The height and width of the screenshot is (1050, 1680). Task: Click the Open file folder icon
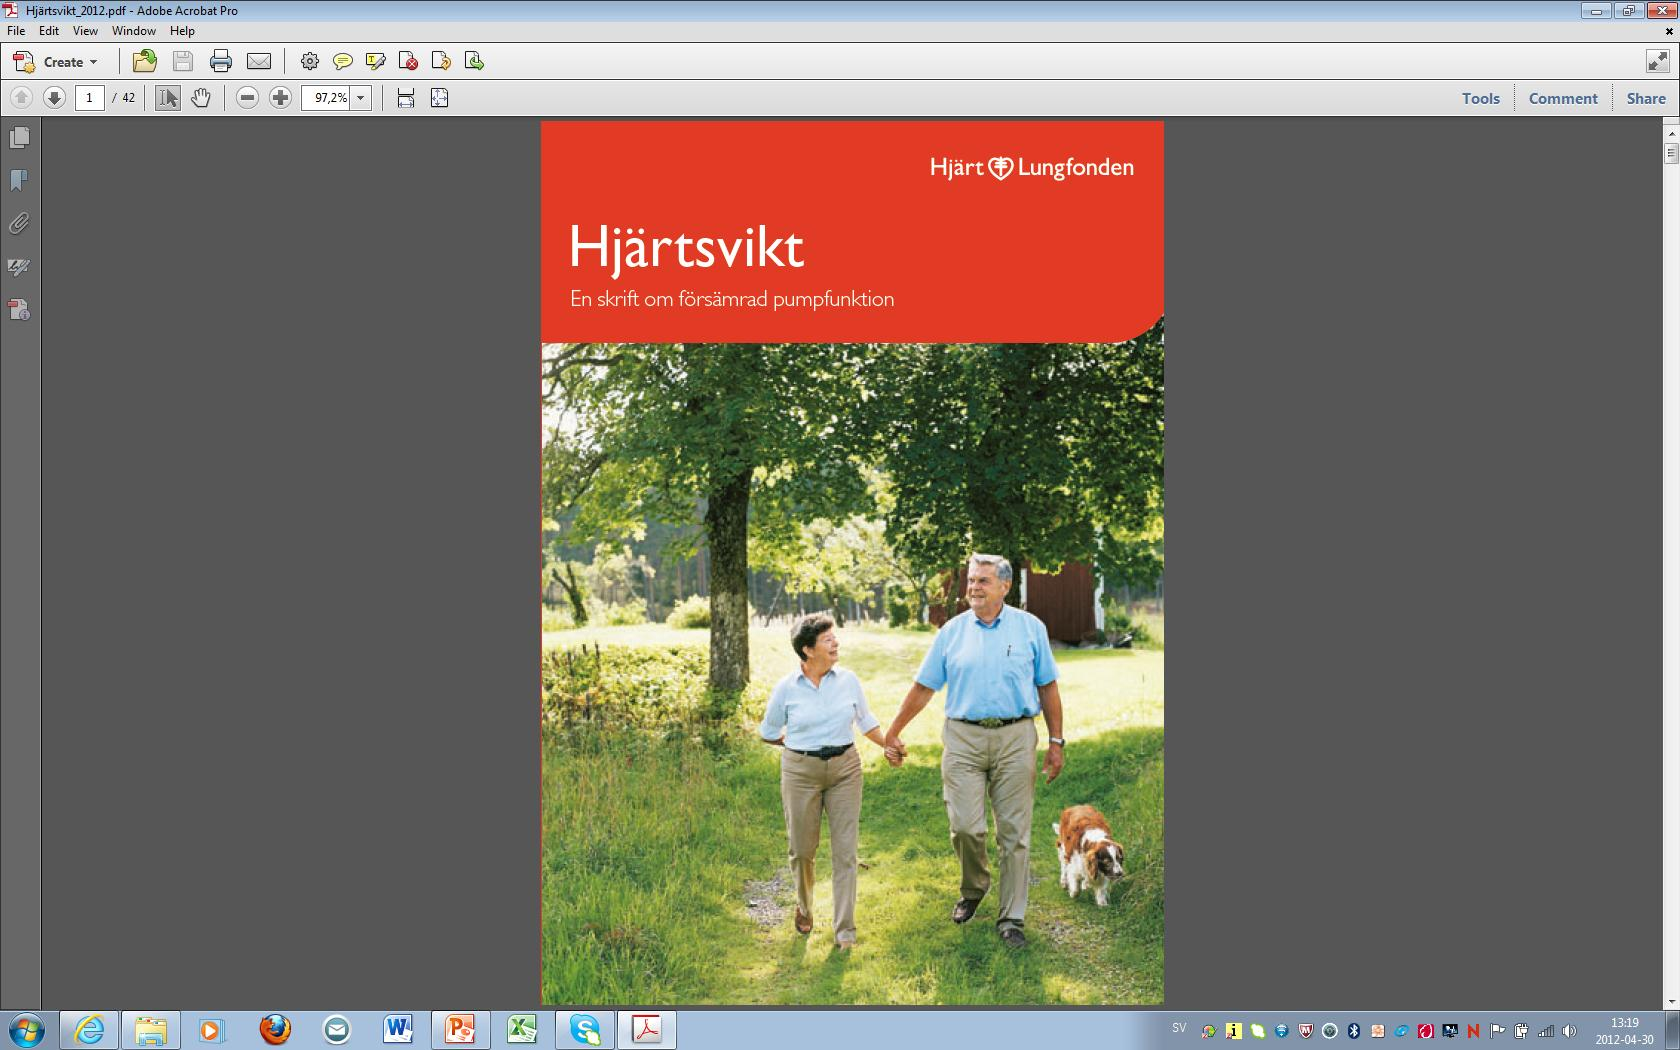(x=145, y=62)
